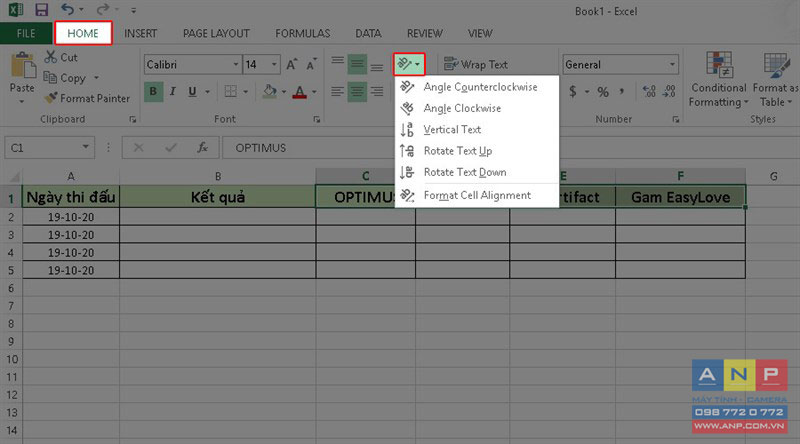Decrease font size with the small A
This screenshot has width=800, height=444.
pos(311,64)
